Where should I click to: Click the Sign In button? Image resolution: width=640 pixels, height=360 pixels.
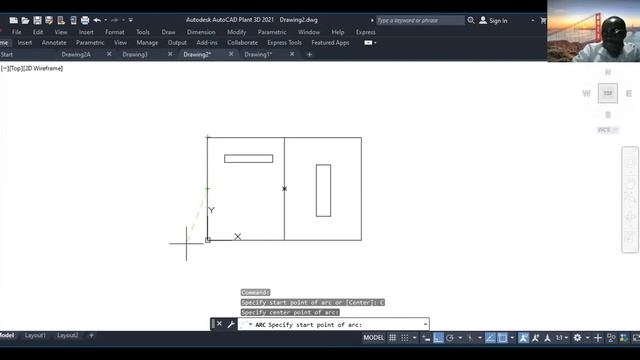(x=493, y=20)
